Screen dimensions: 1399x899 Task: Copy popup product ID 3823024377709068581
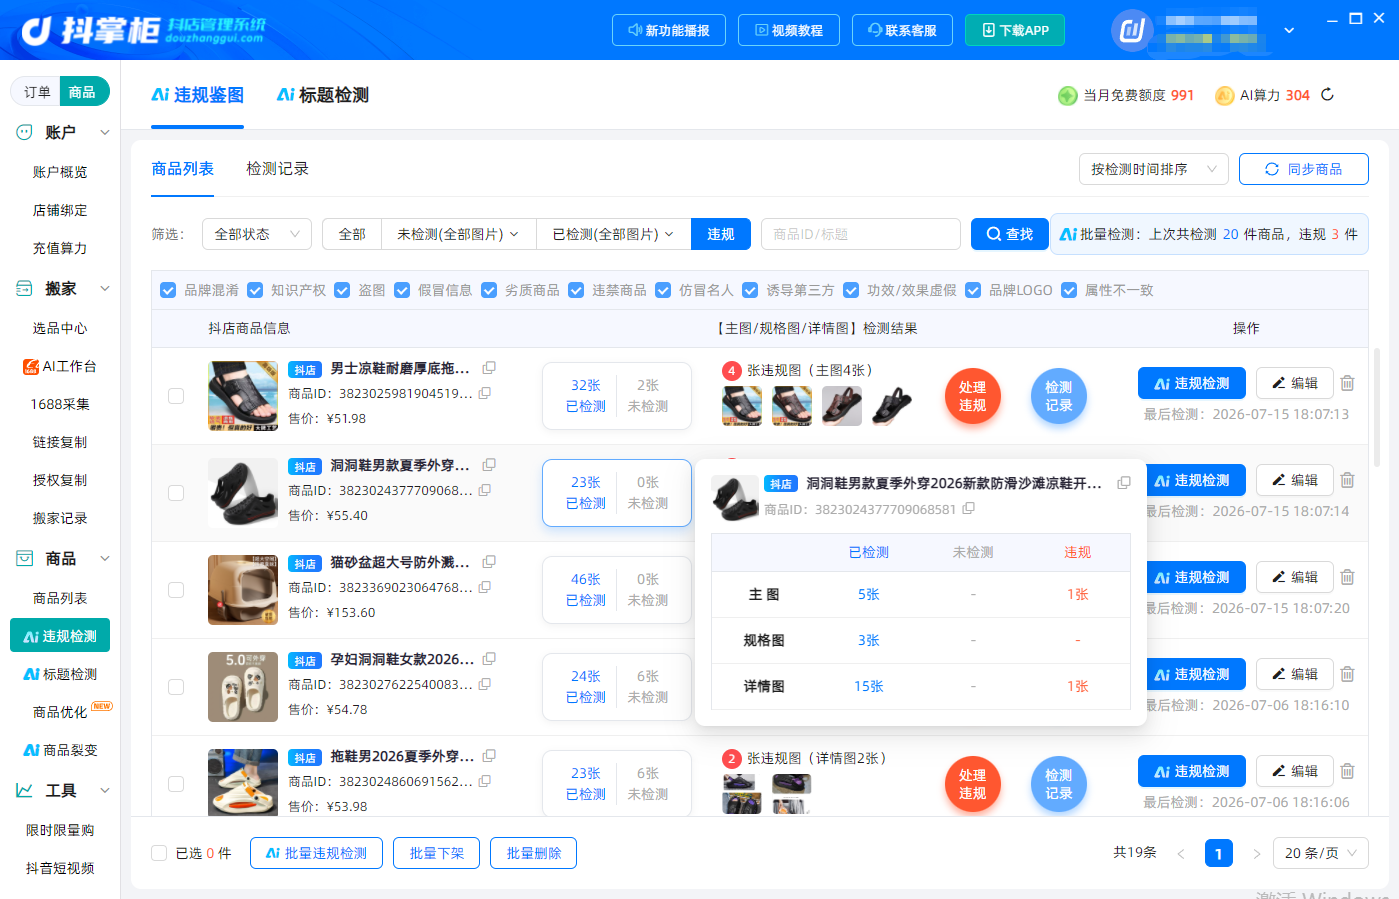click(968, 509)
